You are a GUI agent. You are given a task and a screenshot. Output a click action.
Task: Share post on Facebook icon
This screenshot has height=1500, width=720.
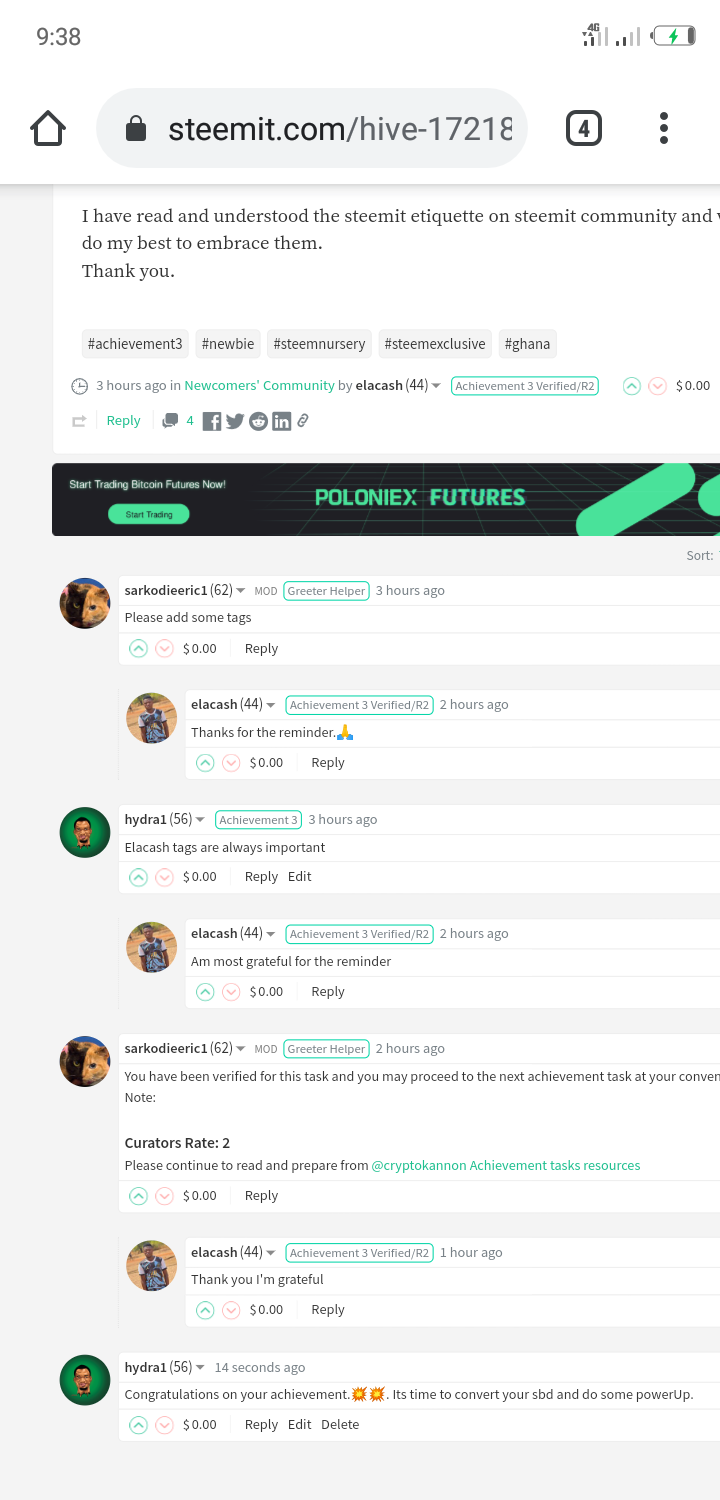[212, 422]
